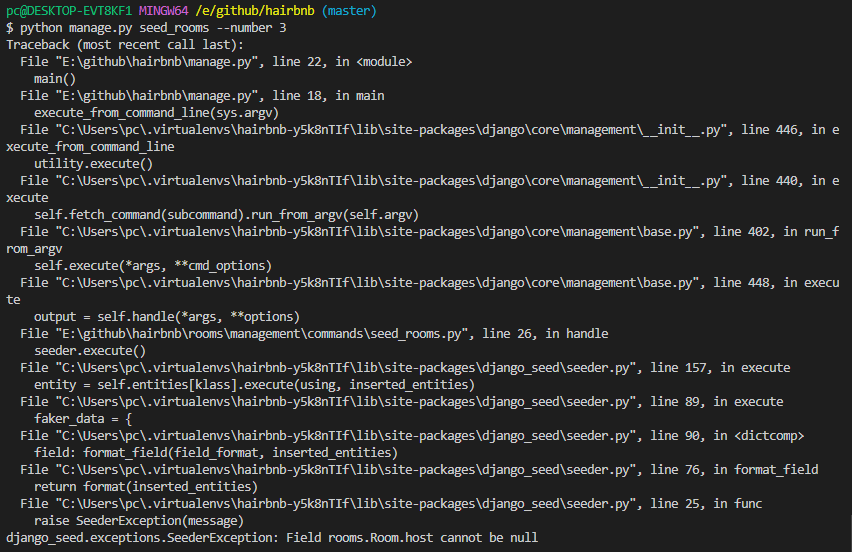Screen dimensions: 852x552
Task: Click seeder.py path at line 25 func
Action: point(346,504)
